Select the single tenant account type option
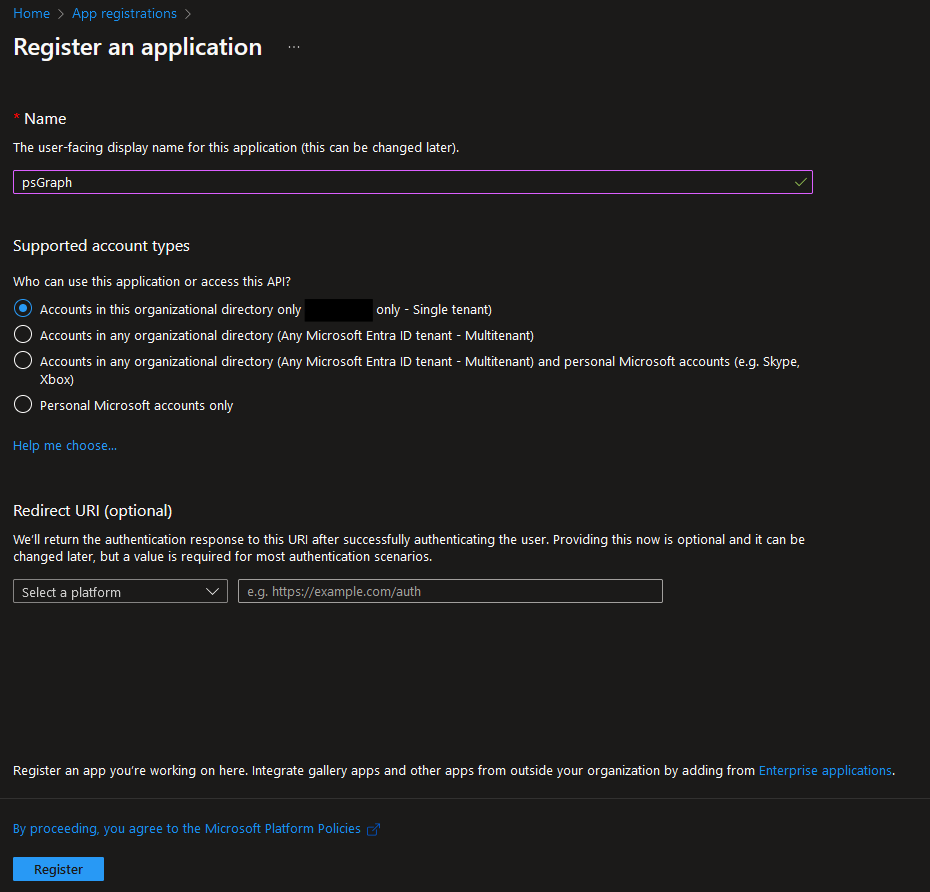The image size is (930, 892). click(x=22, y=308)
